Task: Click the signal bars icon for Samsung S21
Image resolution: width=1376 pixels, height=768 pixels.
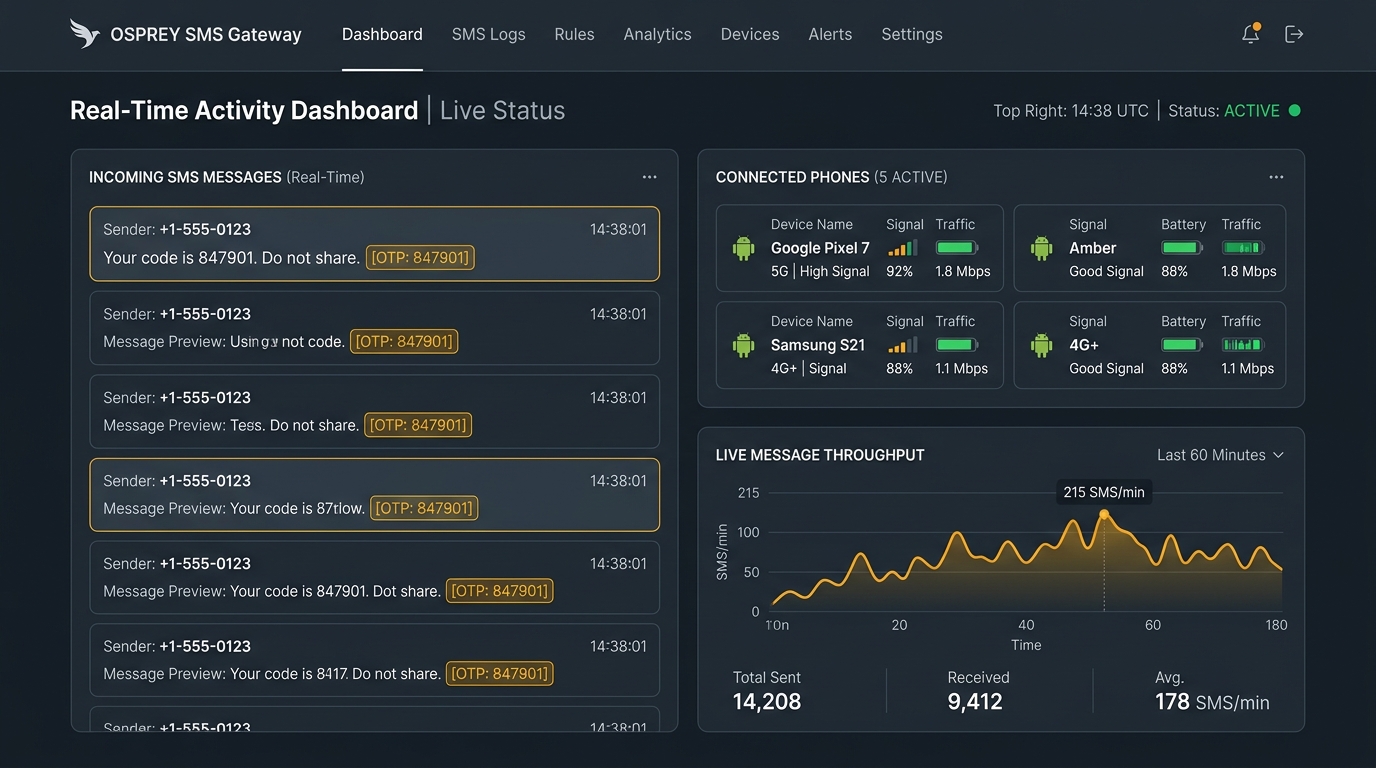Action: pos(902,344)
